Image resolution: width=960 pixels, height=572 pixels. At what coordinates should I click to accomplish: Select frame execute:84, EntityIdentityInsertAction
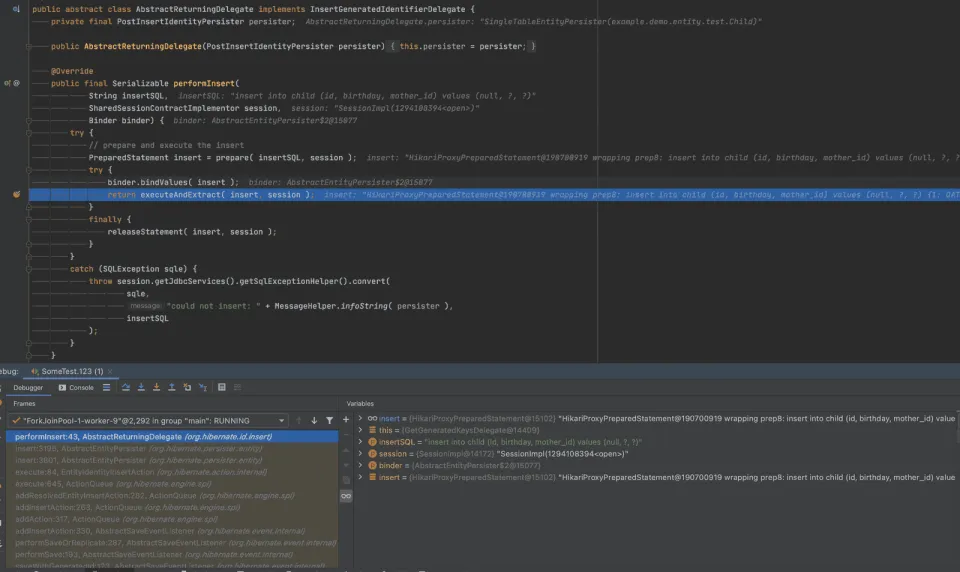(x=172, y=472)
